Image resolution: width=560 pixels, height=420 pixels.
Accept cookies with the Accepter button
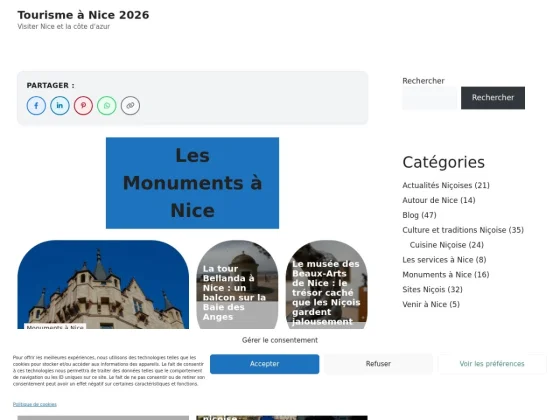(265, 364)
